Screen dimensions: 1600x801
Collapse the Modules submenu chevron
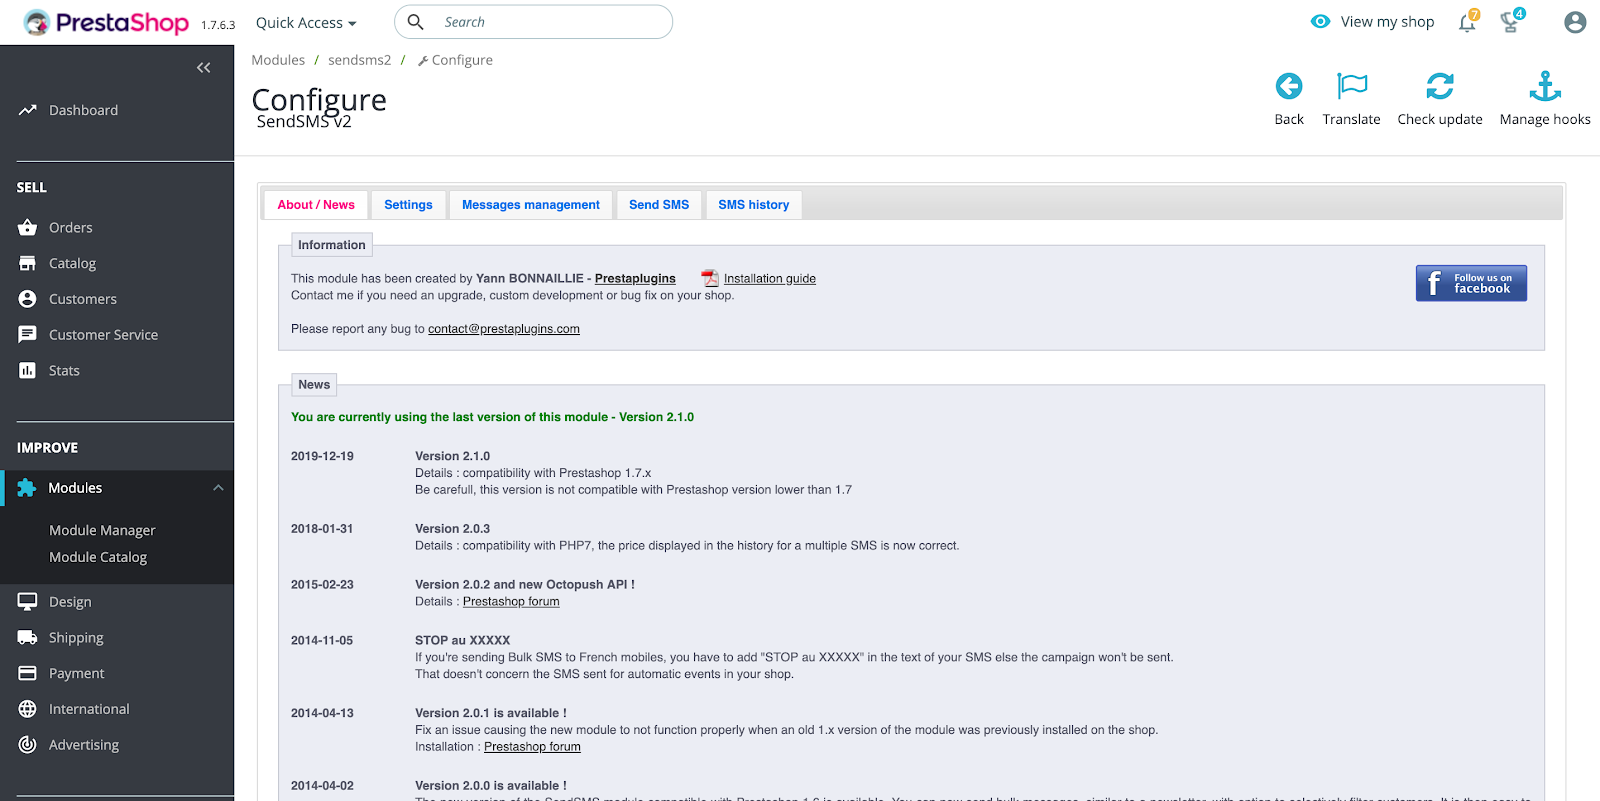218,488
